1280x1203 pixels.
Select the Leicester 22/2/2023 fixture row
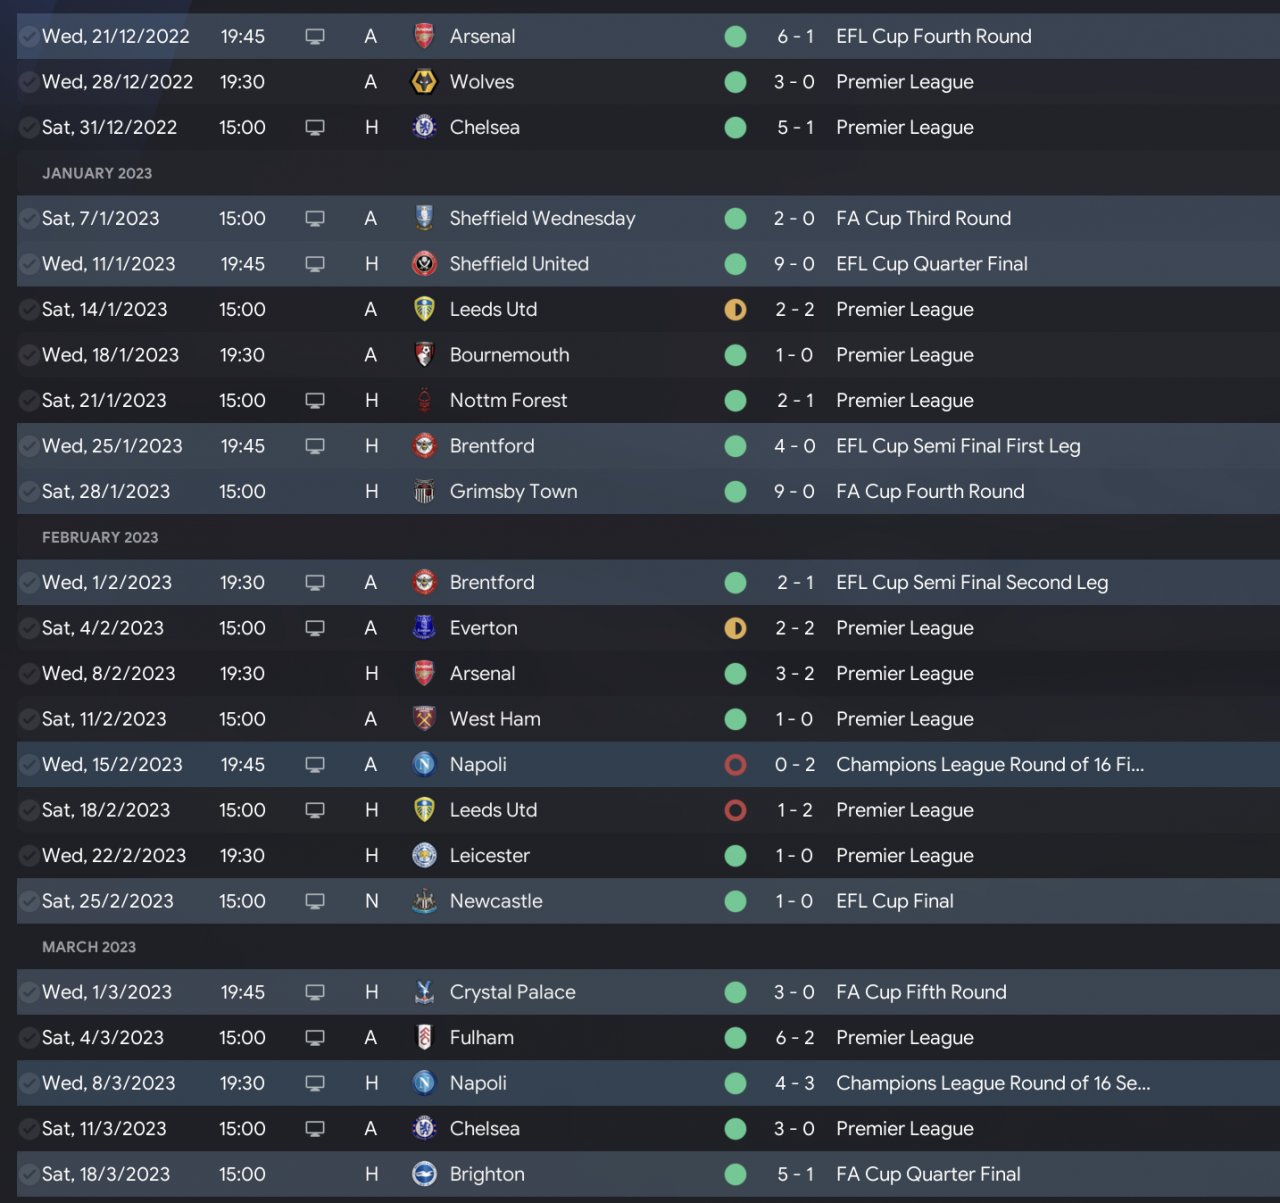(648, 856)
